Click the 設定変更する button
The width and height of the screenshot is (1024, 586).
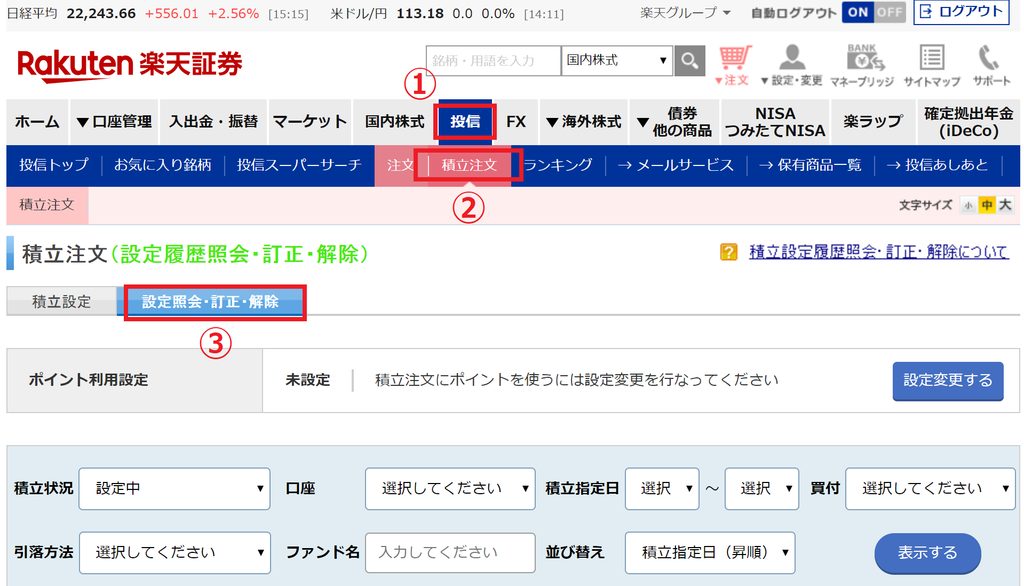(x=948, y=381)
